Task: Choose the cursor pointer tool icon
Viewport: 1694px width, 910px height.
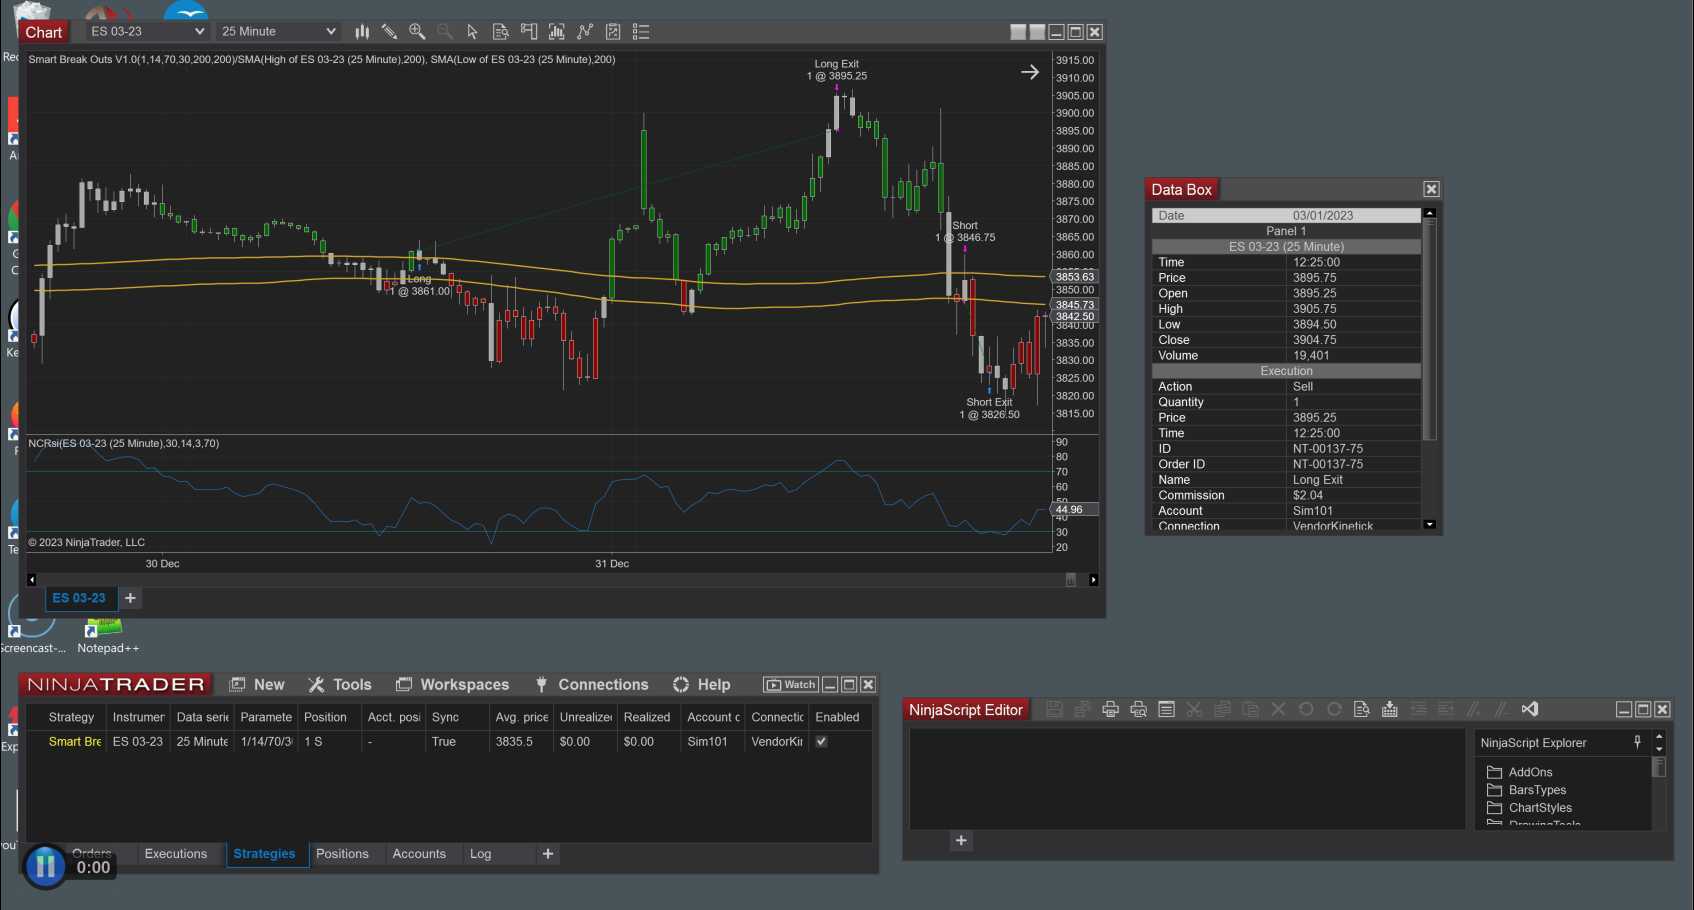Action: click(x=472, y=32)
